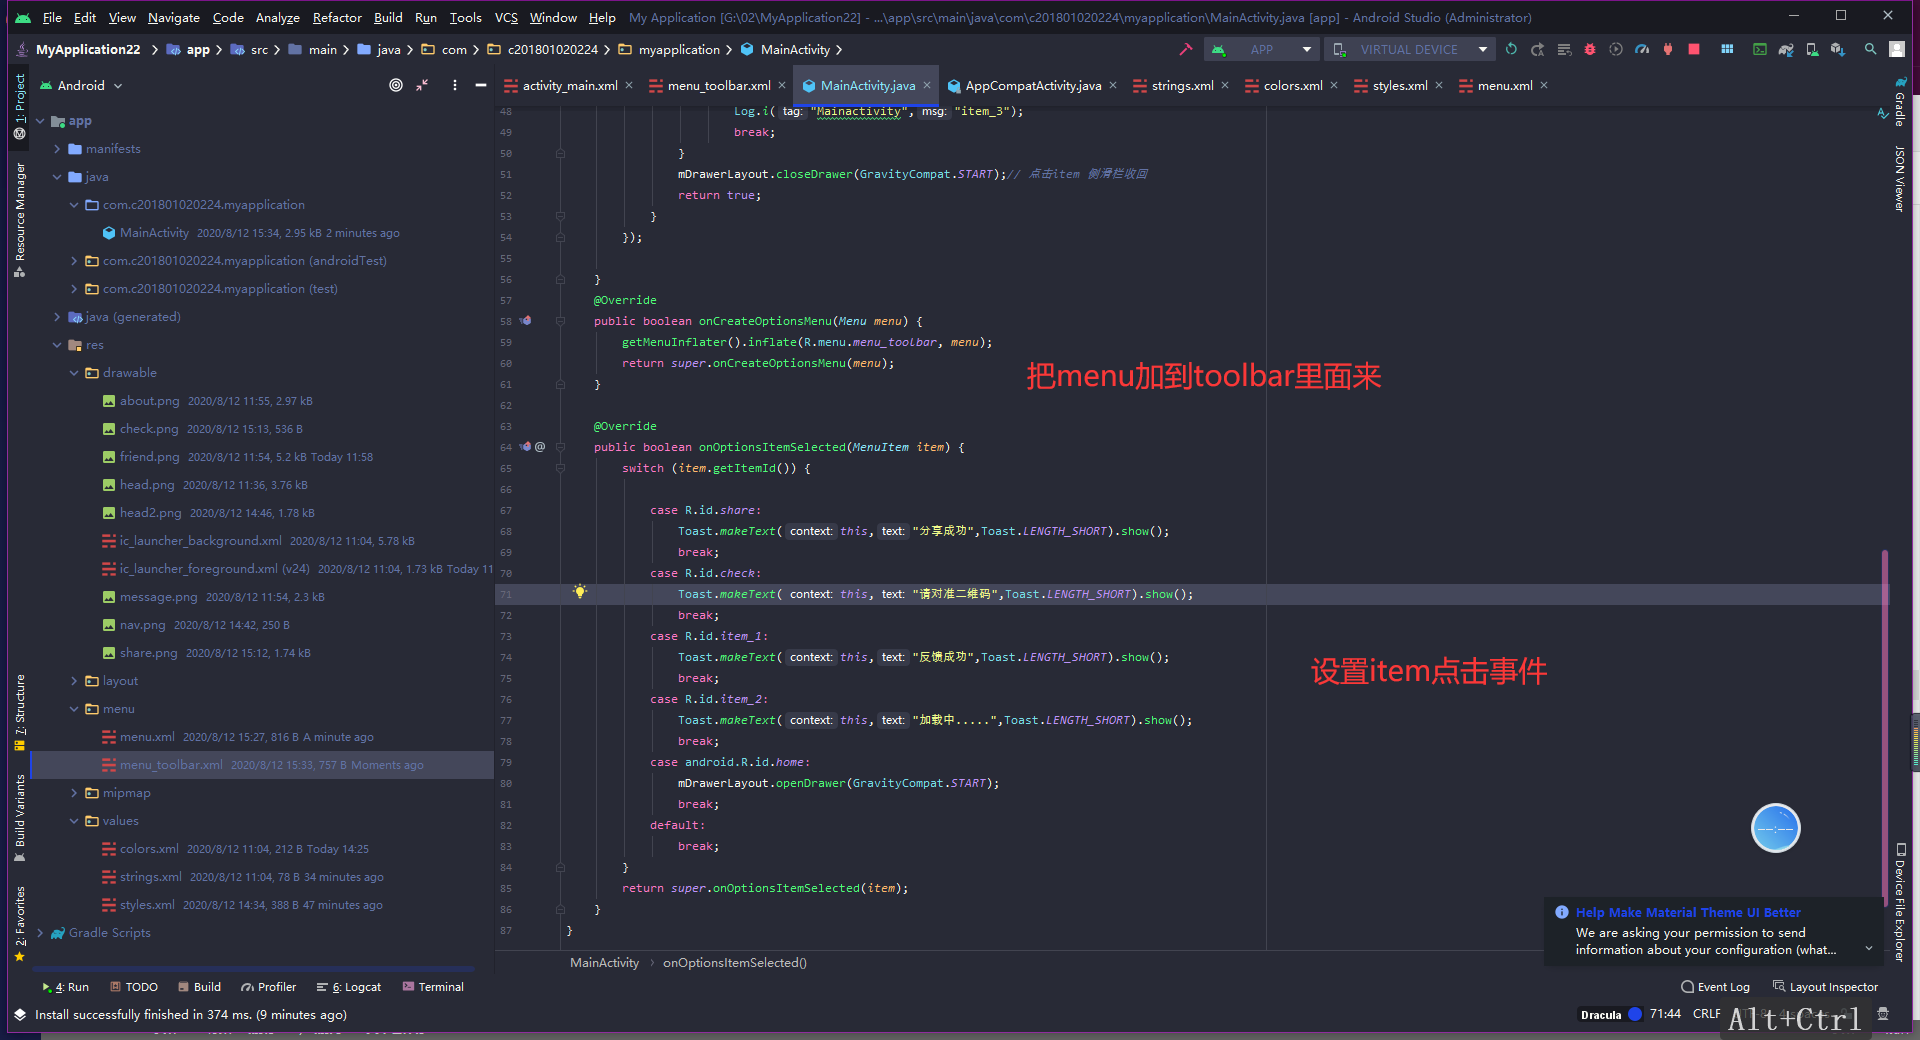This screenshot has width=1920, height=1040.
Task: Open the Profiler tool window
Action: 269,987
